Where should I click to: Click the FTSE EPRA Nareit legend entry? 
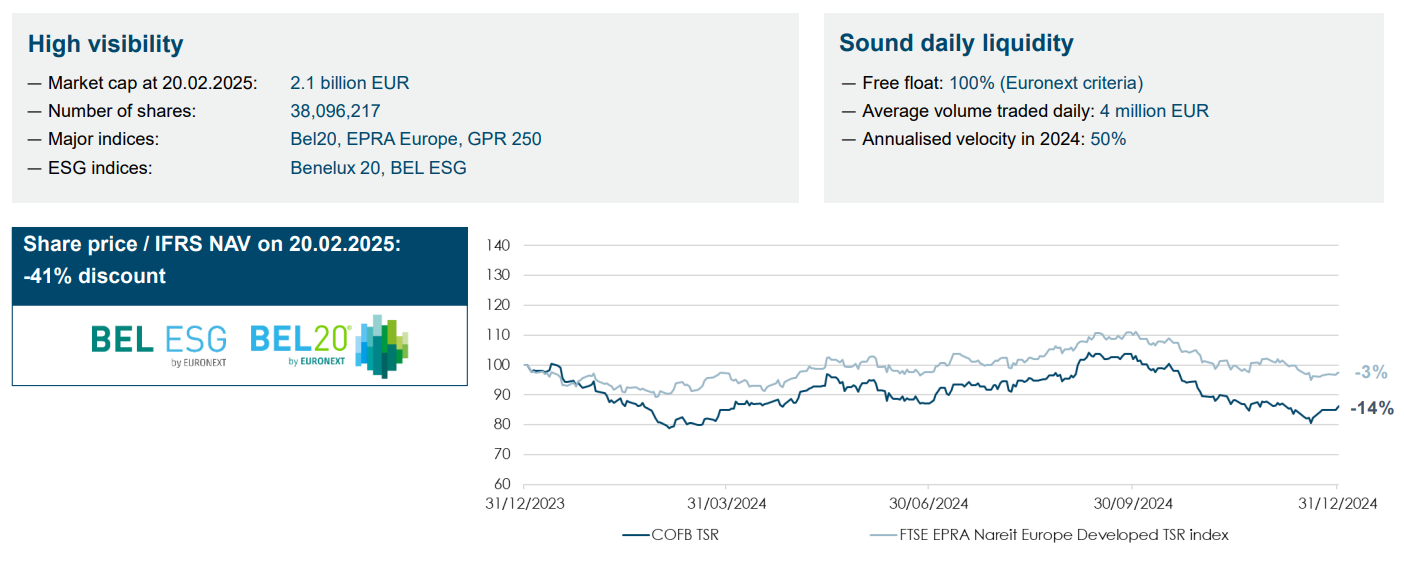pos(1049,535)
